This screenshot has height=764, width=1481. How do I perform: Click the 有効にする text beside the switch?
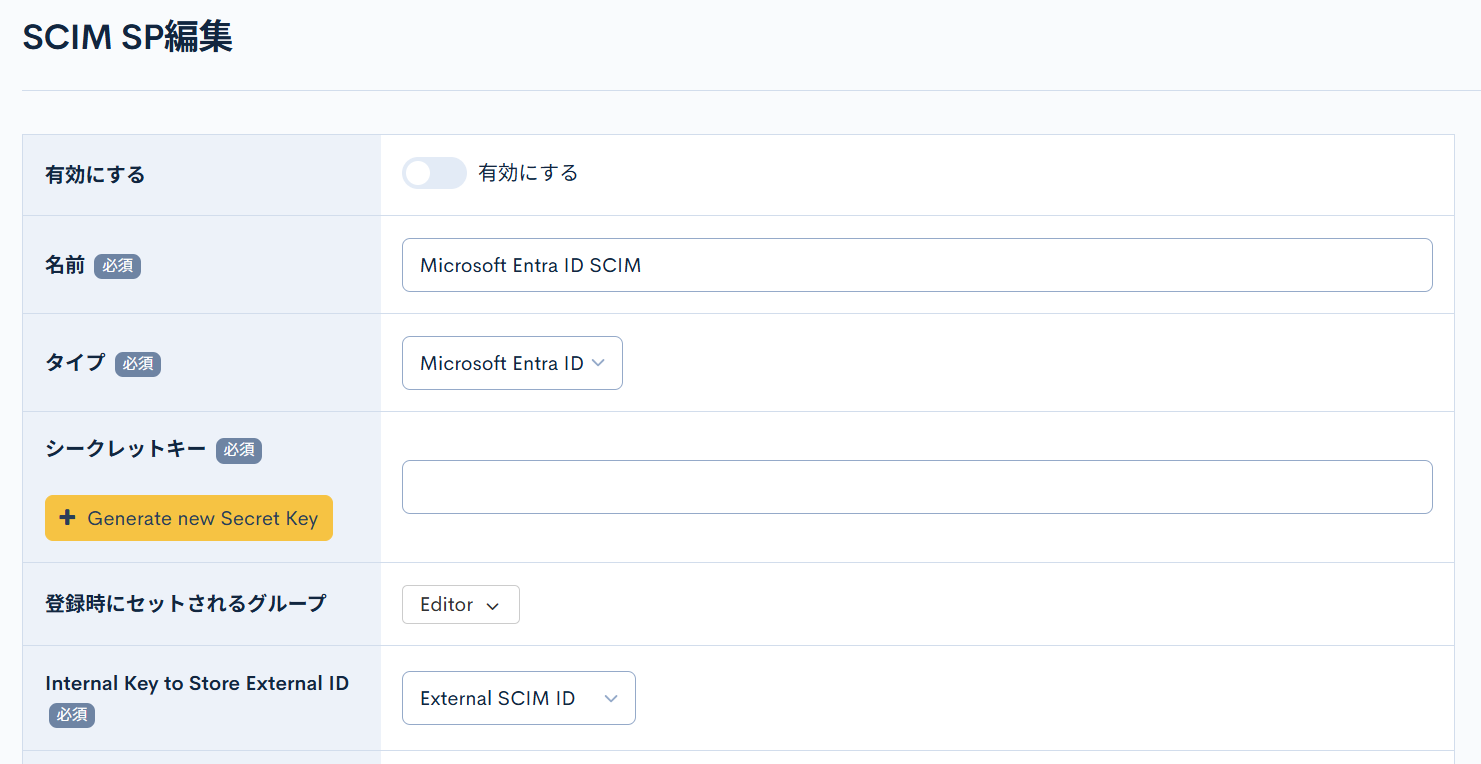[528, 173]
